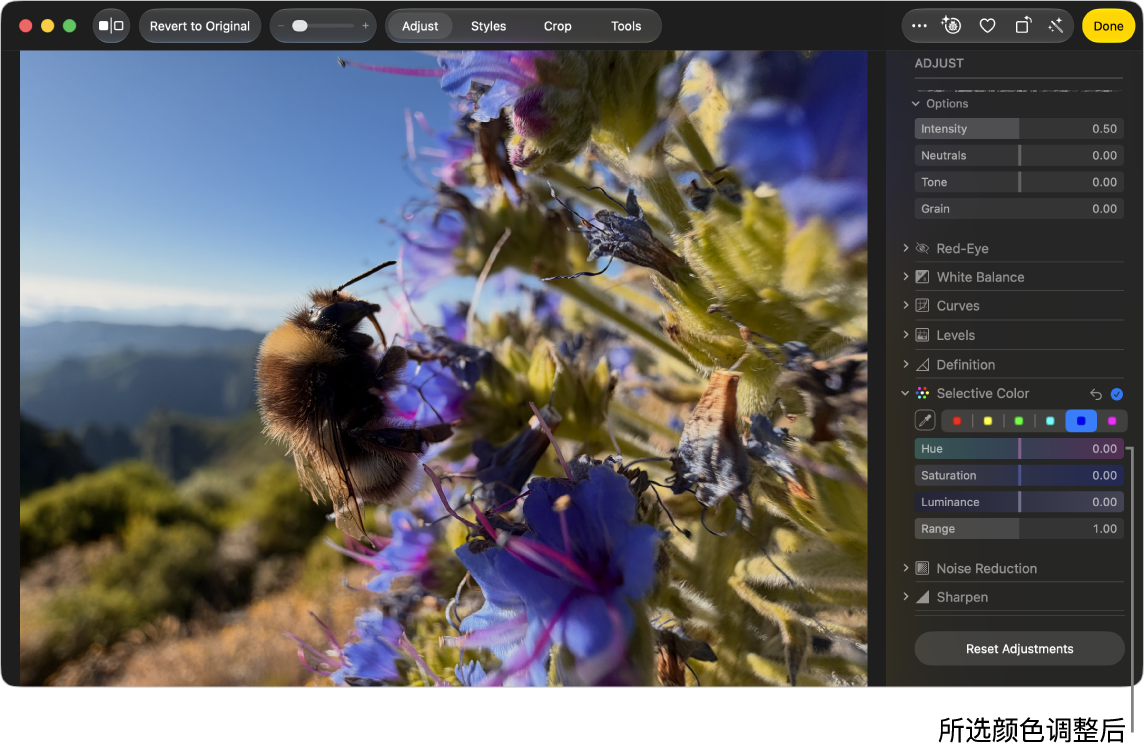
Task: Click the Saturation slider
Action: 1019,476
